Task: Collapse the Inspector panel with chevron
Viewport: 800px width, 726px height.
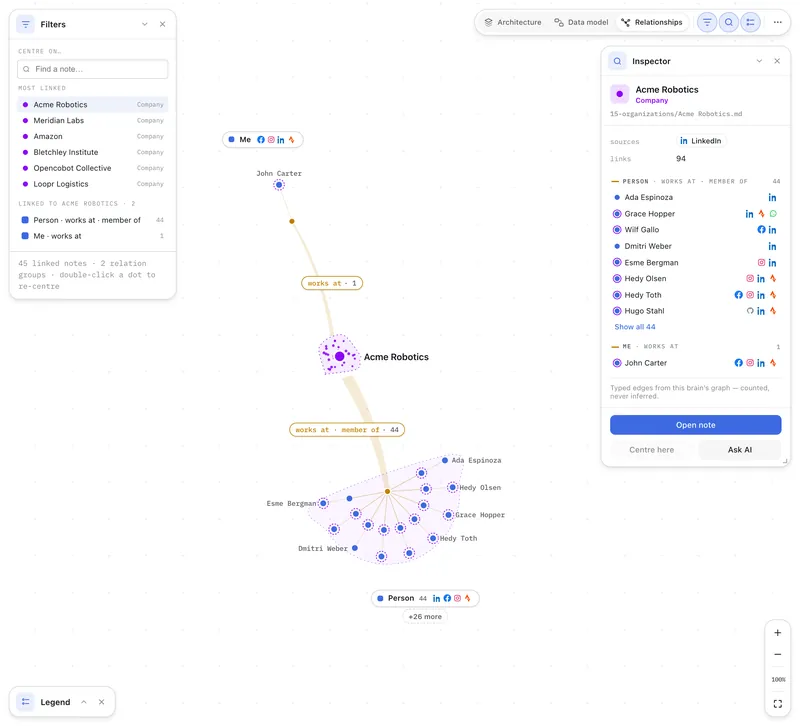Action: click(759, 61)
